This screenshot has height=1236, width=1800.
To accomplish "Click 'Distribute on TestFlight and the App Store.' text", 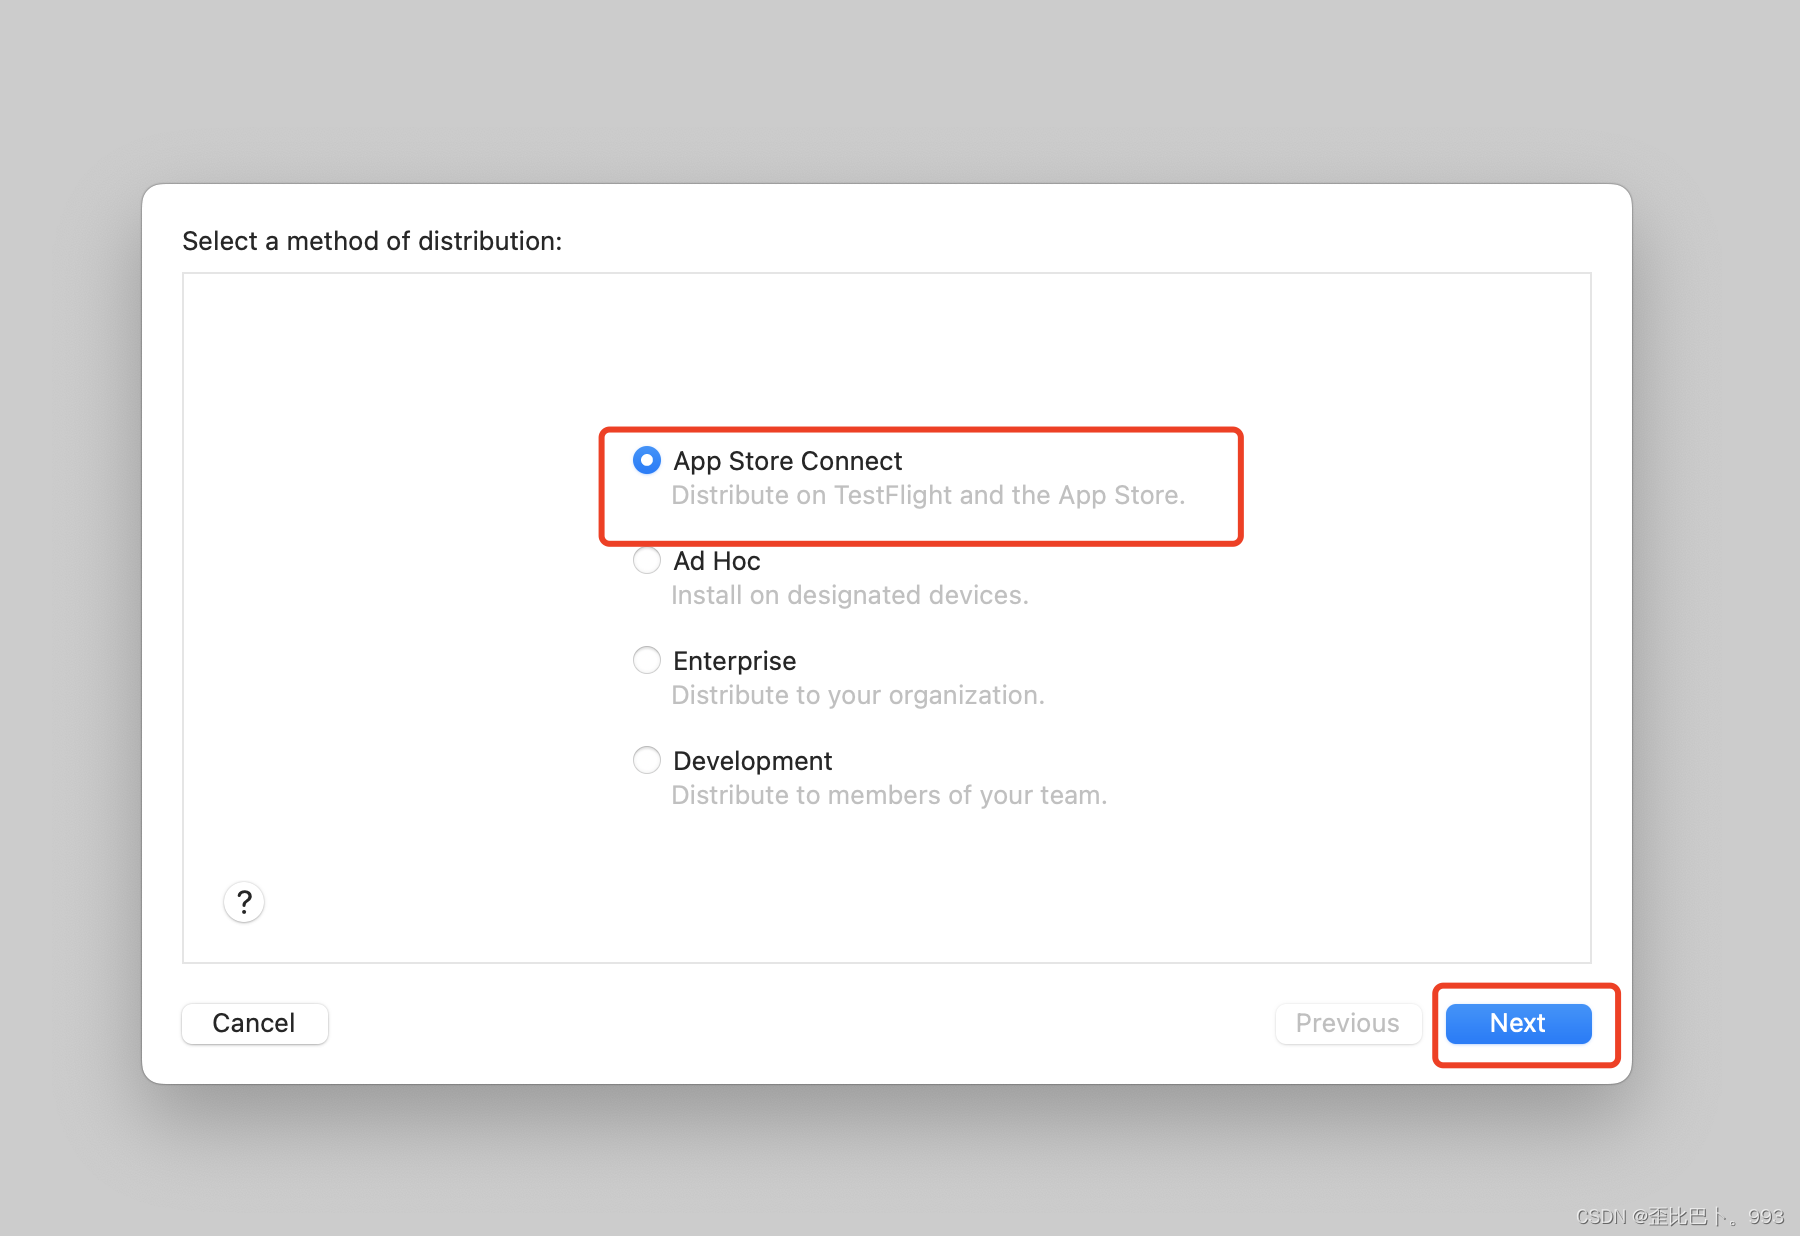I will (x=928, y=495).
